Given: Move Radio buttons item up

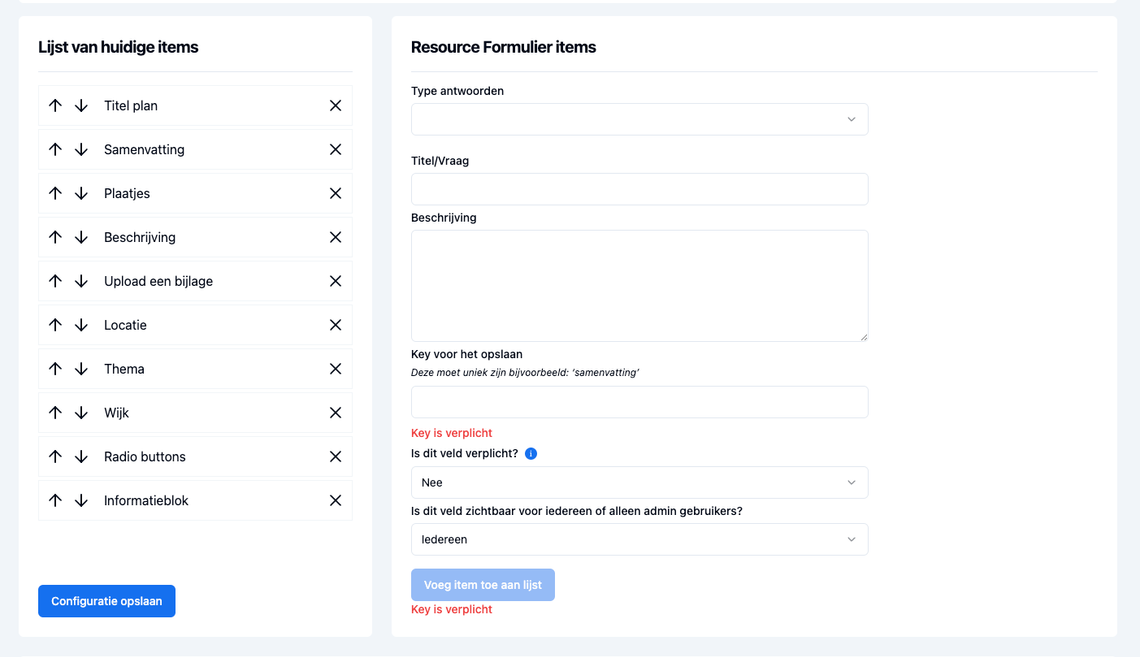Looking at the screenshot, I should click(55, 456).
